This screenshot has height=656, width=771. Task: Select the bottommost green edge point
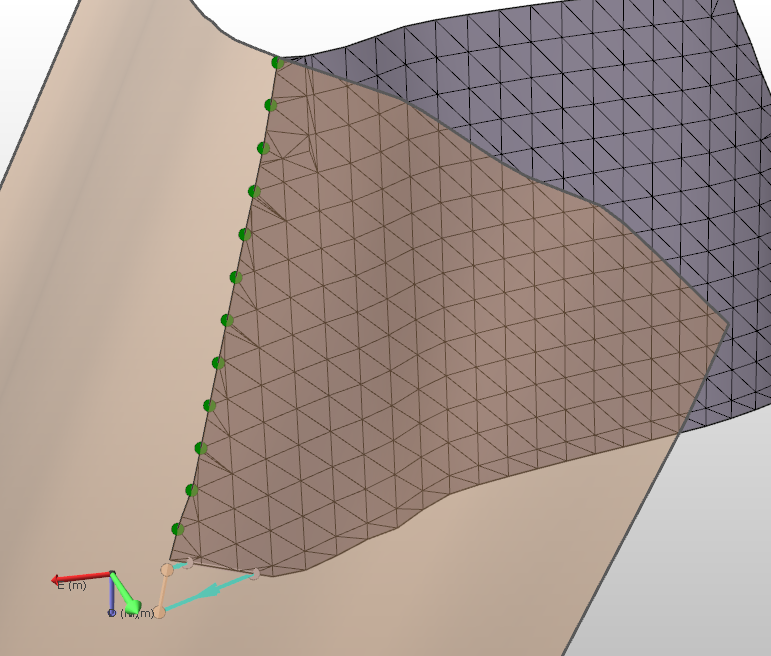[x=177, y=529]
